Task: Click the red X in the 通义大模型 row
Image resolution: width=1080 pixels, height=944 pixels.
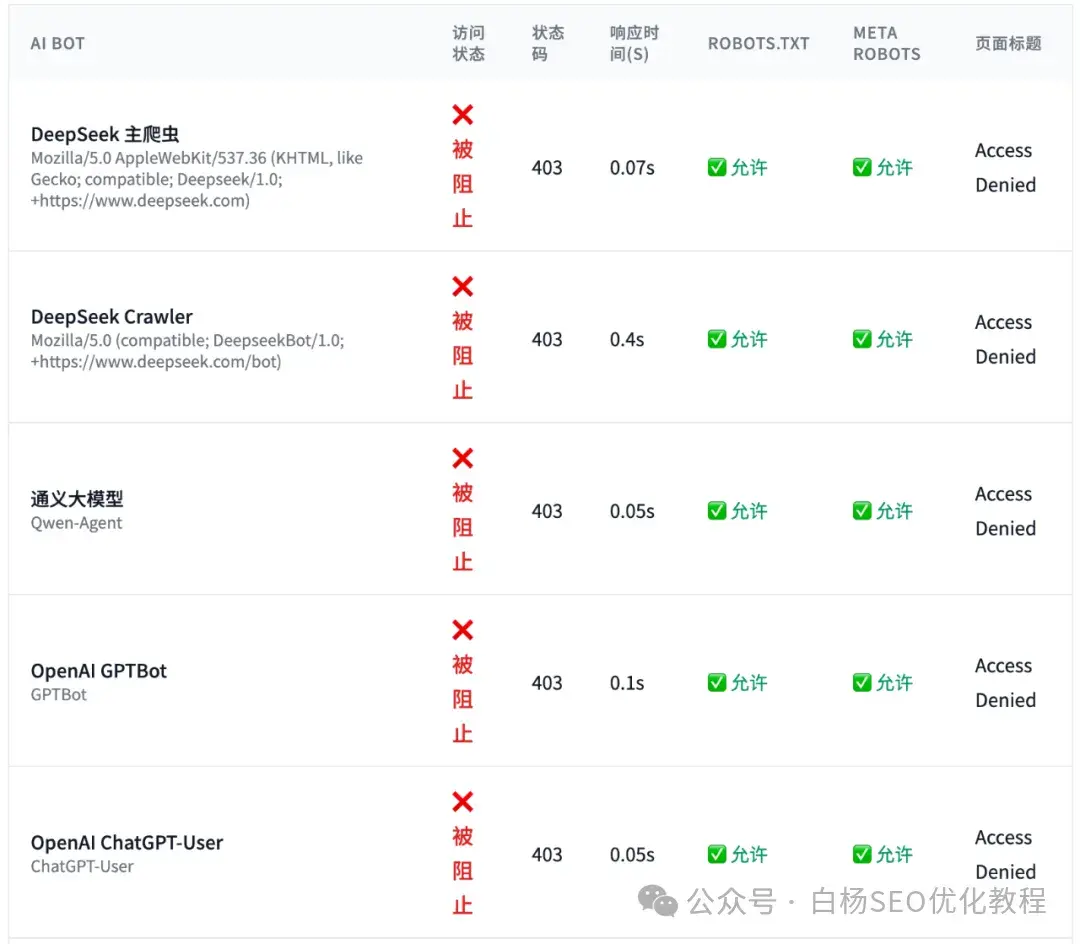Action: pyautogui.click(x=463, y=458)
